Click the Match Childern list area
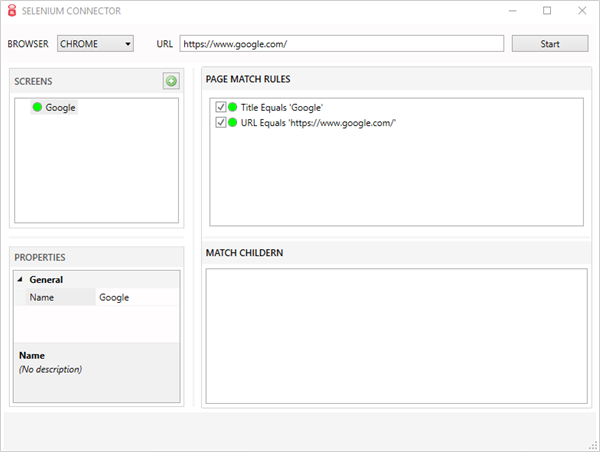Image resolution: width=600 pixels, height=452 pixels. pyautogui.click(x=396, y=336)
